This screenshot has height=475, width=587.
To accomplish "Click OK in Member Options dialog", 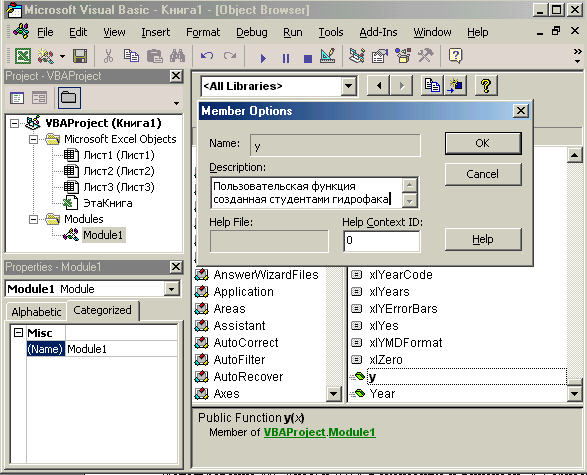I will pyautogui.click(x=483, y=143).
